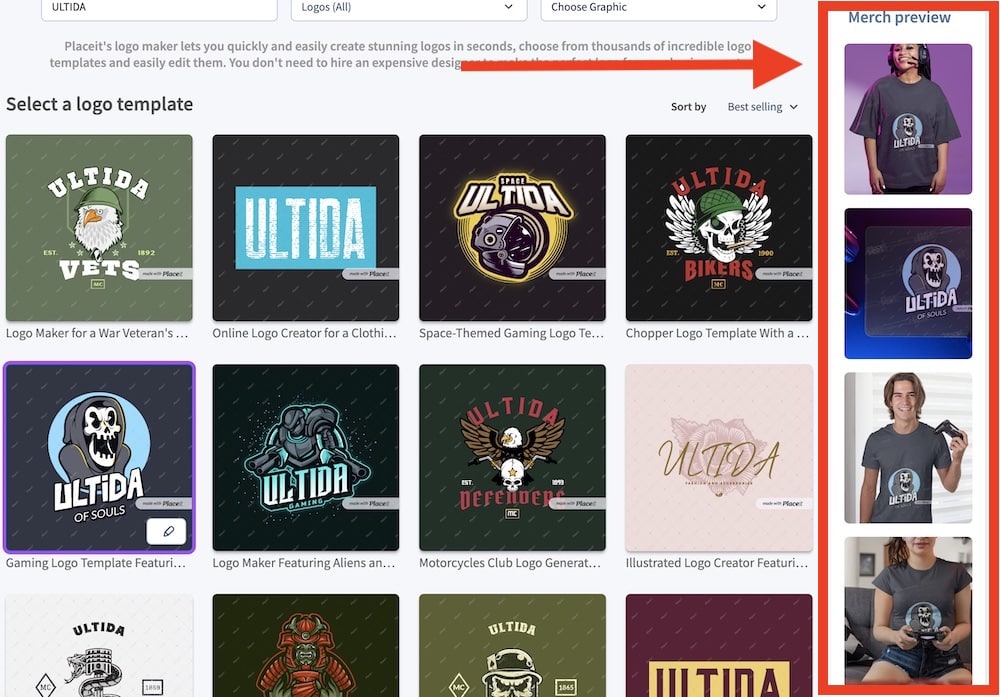Select the white snake piston ULTIDA logo template
The width and height of the screenshot is (1000, 697).
pos(99,645)
